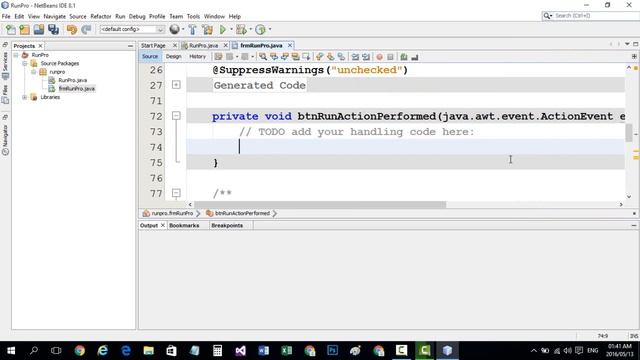Build Project with the hammer icon
This screenshot has width=640, height=360.
tap(192, 29)
